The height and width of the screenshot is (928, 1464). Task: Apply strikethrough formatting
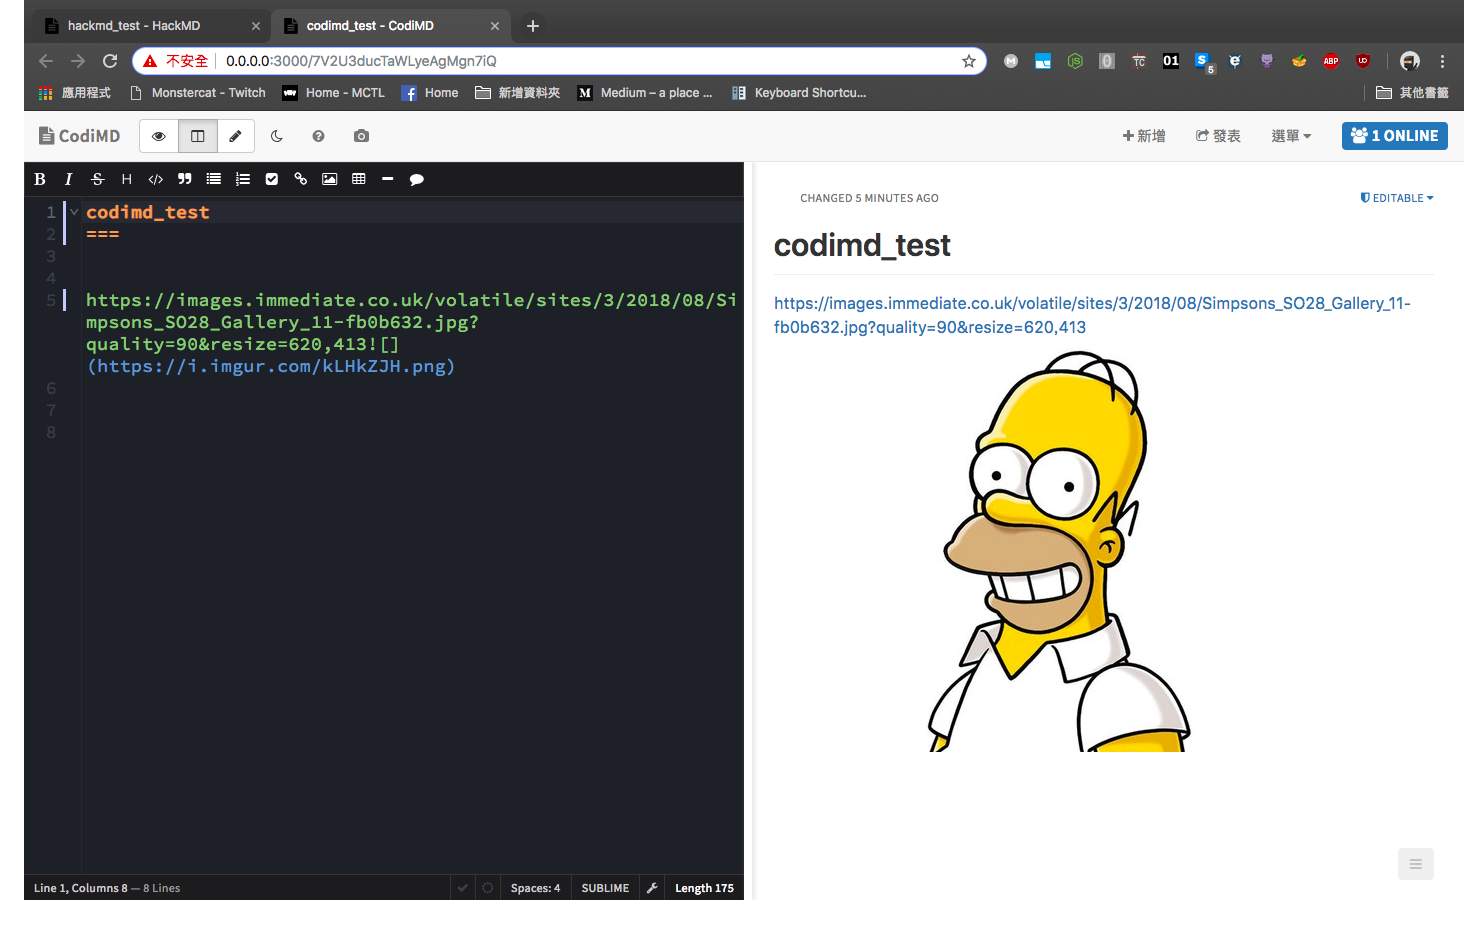click(97, 179)
